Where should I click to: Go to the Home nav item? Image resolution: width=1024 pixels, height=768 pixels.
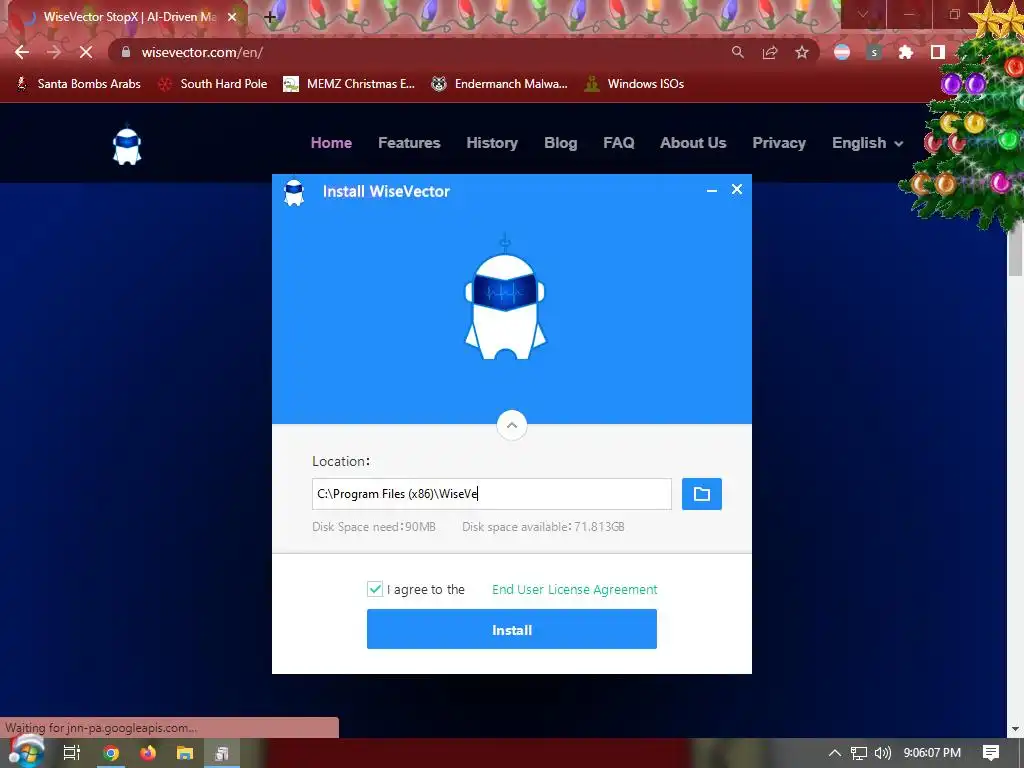point(331,142)
